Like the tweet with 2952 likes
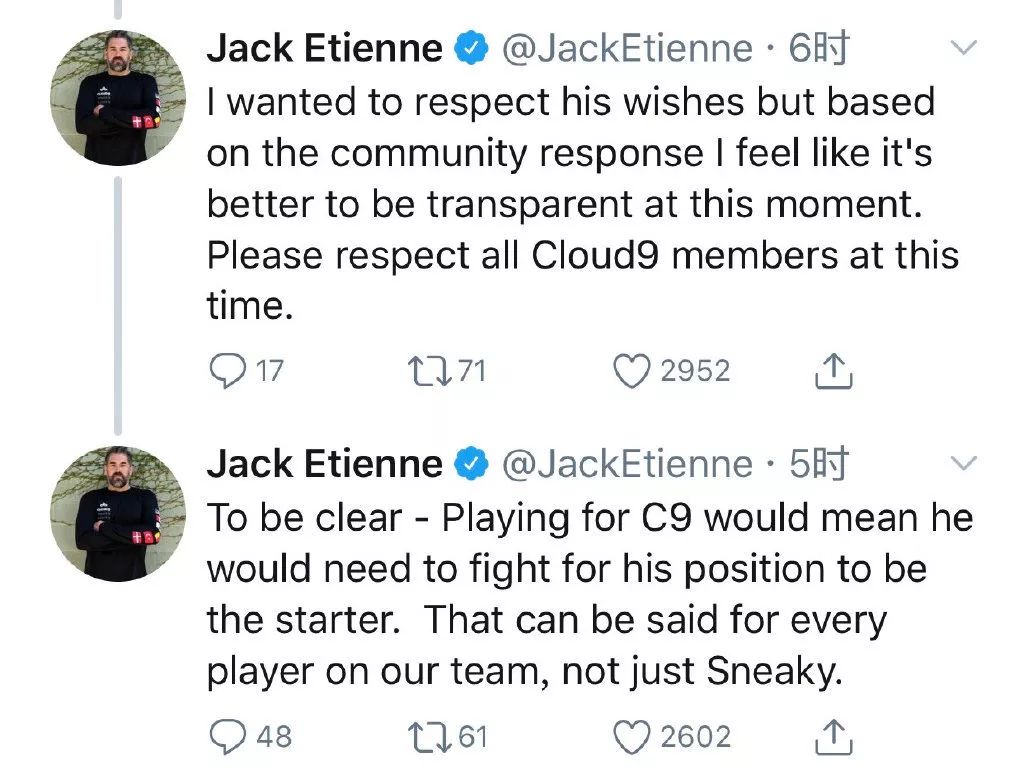This screenshot has height=772, width=1024. tap(631, 372)
